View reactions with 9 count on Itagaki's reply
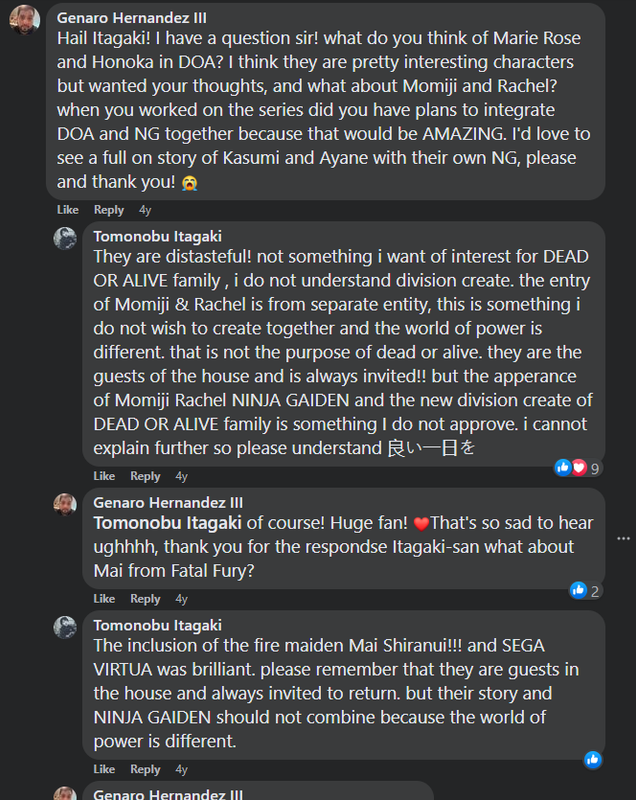 578,468
